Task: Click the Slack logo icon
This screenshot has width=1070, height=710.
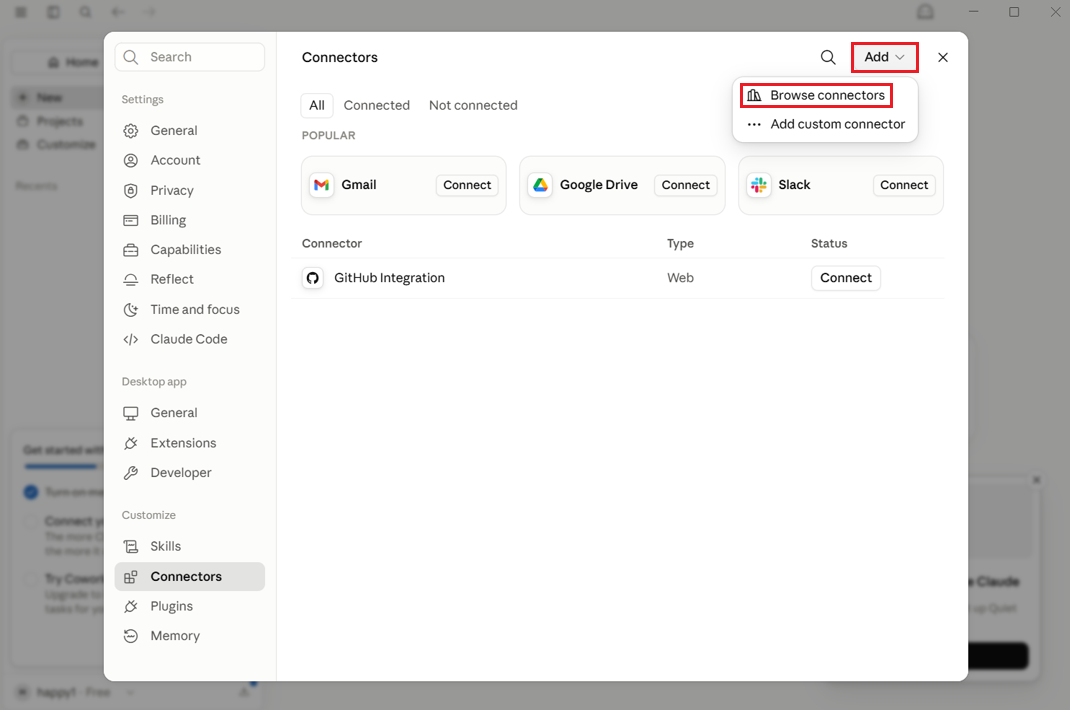Action: pyautogui.click(x=759, y=185)
